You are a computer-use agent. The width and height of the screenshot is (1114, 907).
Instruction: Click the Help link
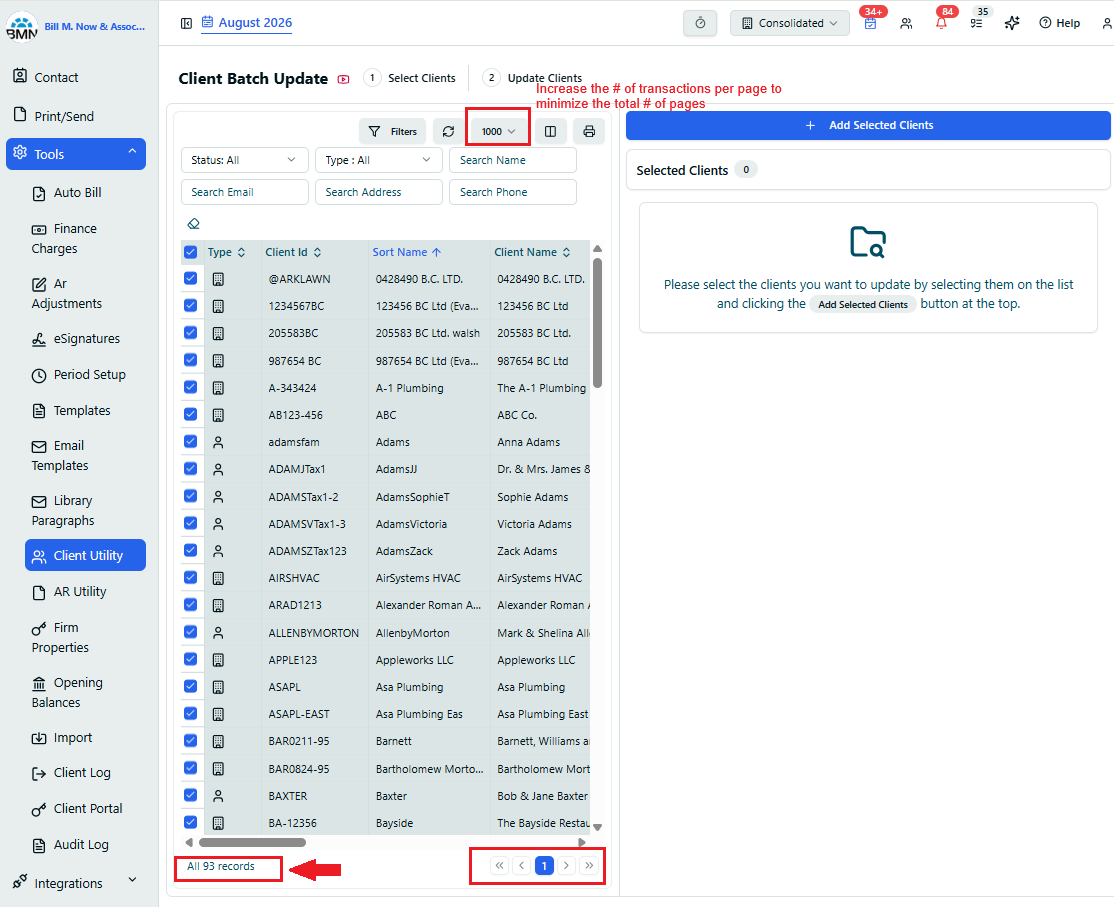[1059, 23]
